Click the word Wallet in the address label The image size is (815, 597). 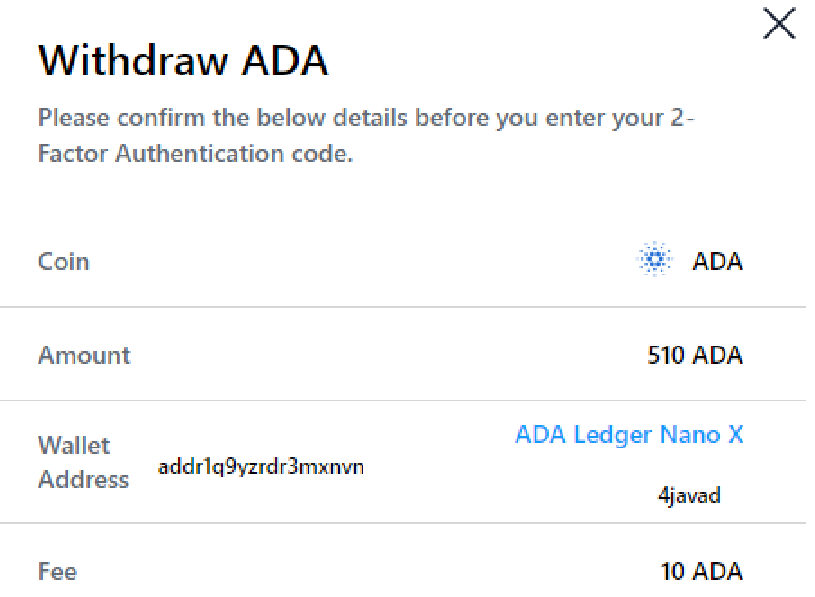click(74, 445)
